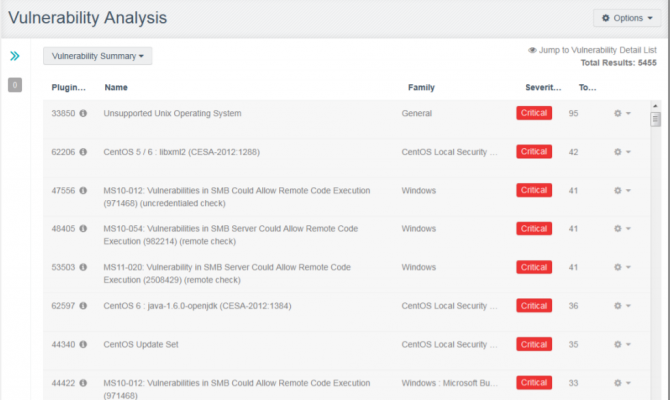The image size is (670, 400).
Task: Open gear menu for Unsupported Unix Operating System
Action: tap(621, 113)
